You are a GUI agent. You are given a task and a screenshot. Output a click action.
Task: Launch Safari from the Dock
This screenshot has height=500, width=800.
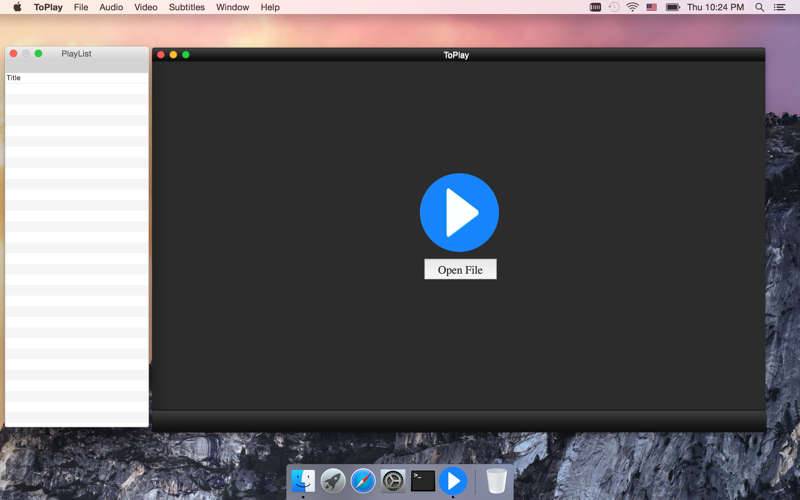(363, 481)
